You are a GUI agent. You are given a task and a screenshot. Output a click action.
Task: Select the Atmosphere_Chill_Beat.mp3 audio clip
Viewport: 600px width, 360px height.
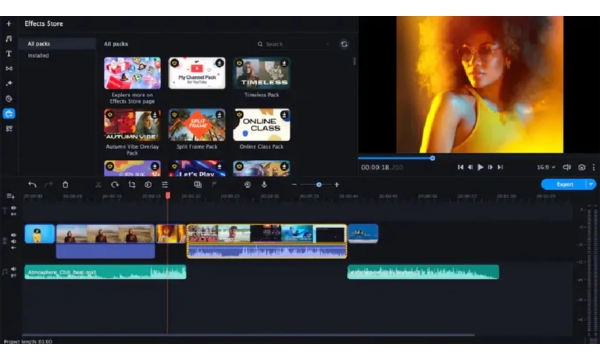click(x=105, y=272)
